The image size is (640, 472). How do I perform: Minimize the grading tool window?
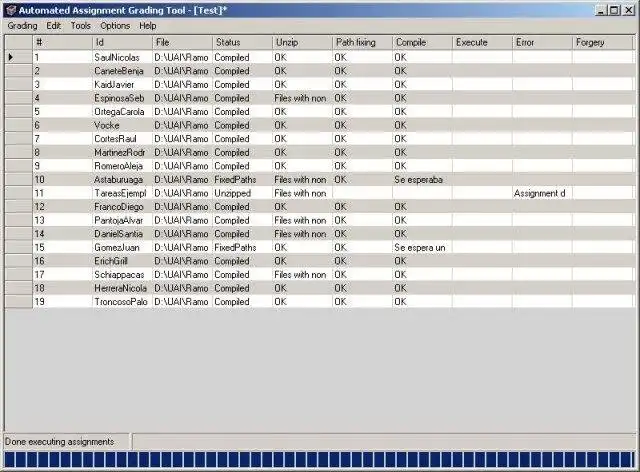(600, 10)
